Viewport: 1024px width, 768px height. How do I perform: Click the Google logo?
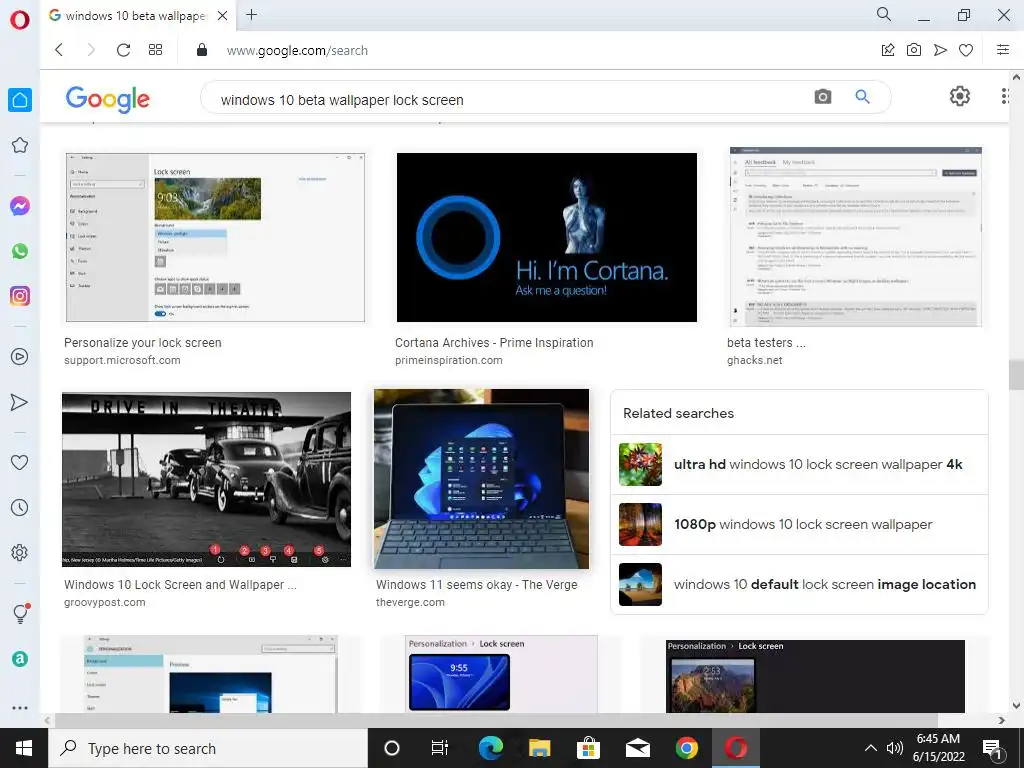click(108, 99)
